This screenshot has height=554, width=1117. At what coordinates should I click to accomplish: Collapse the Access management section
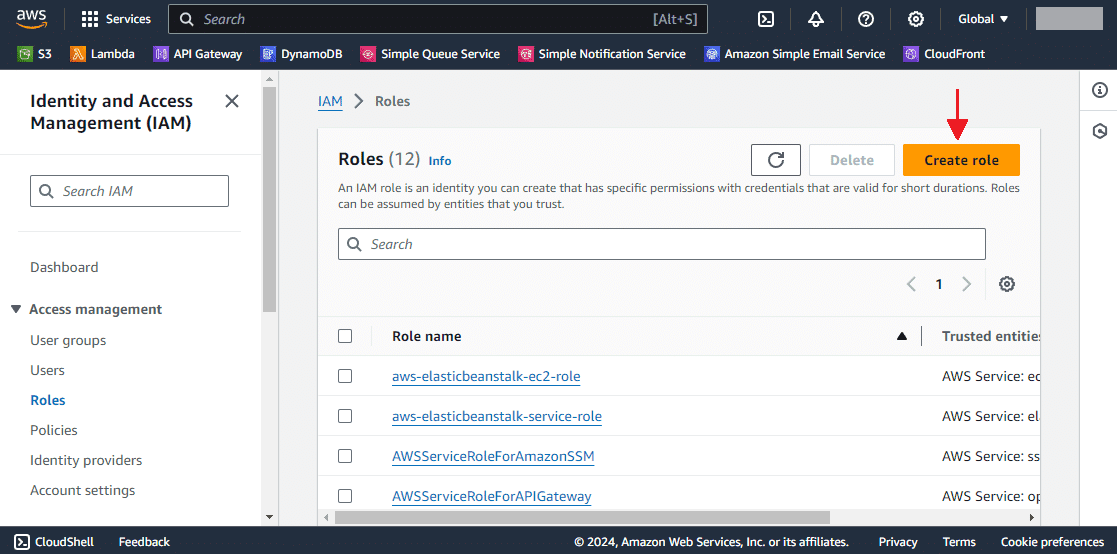[x=16, y=309]
